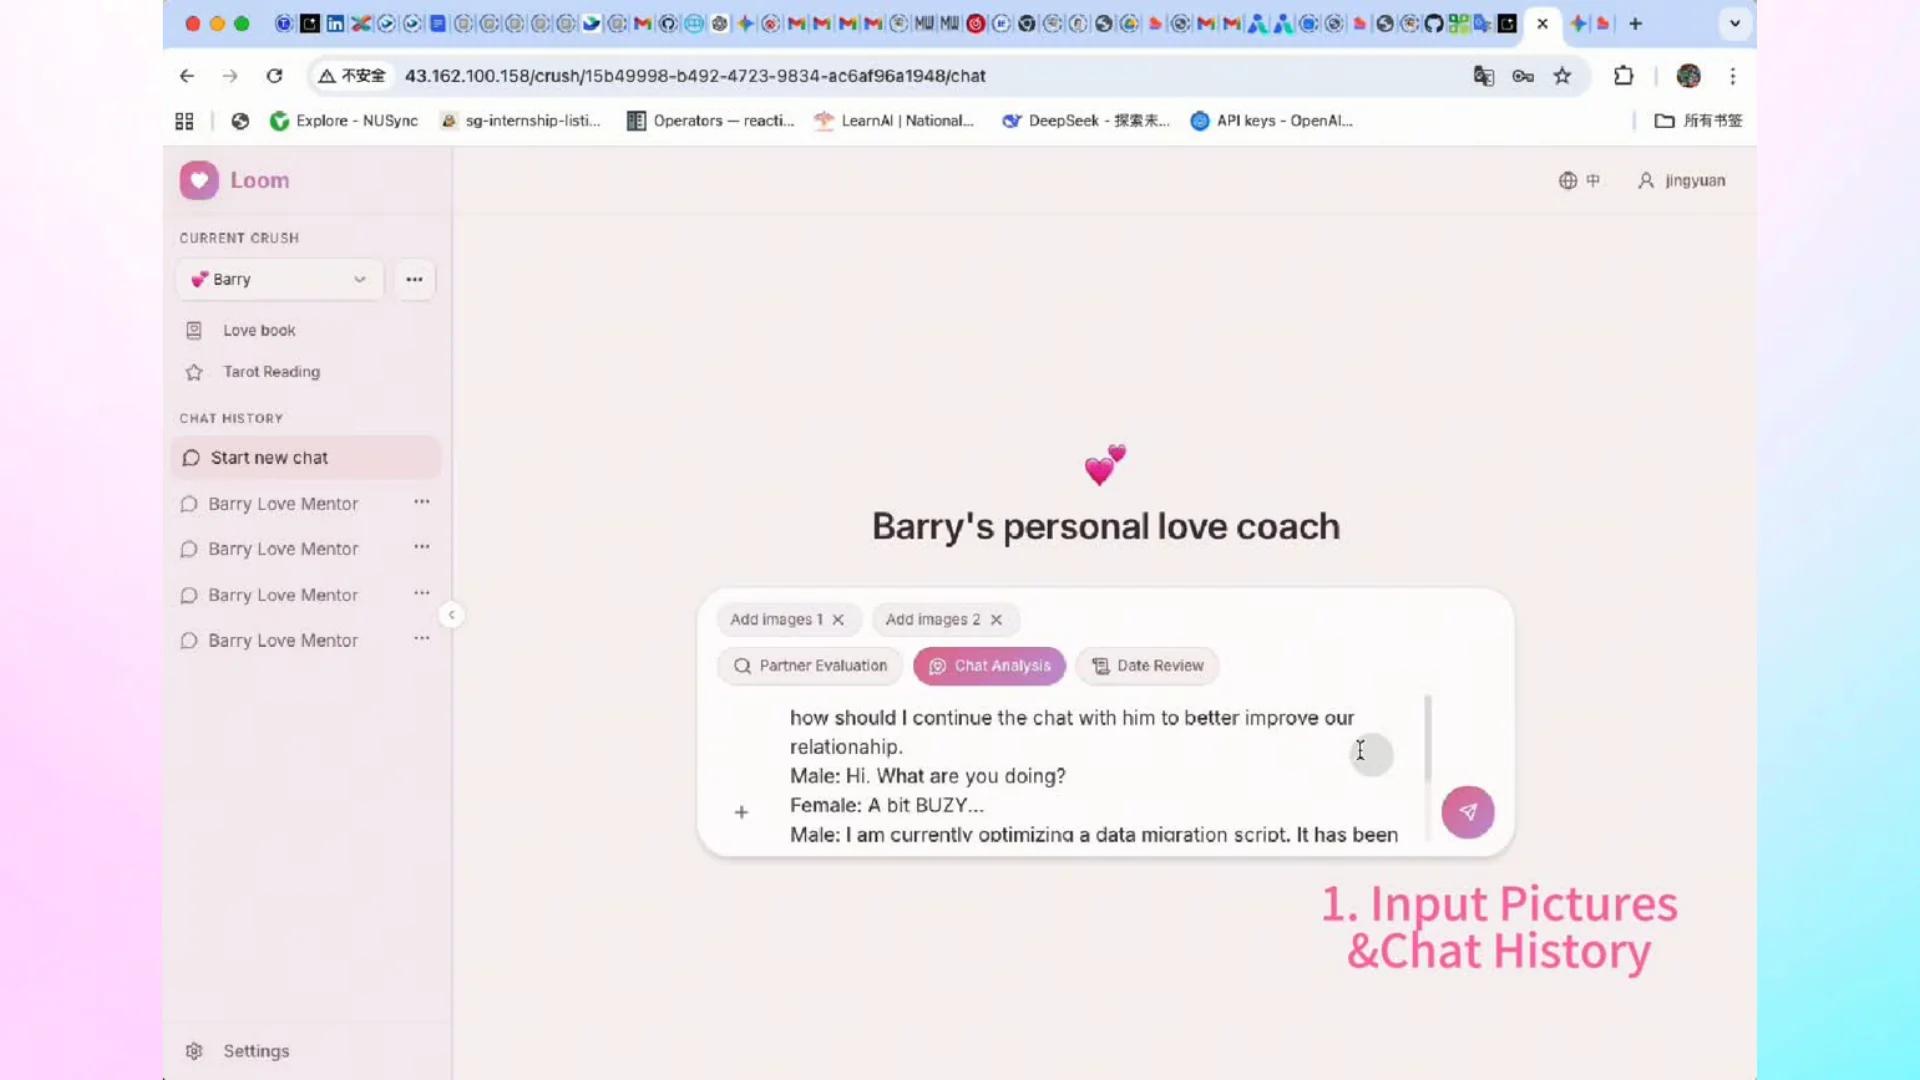Click the Loom heart logo
1920x1080 pixels.
point(199,181)
